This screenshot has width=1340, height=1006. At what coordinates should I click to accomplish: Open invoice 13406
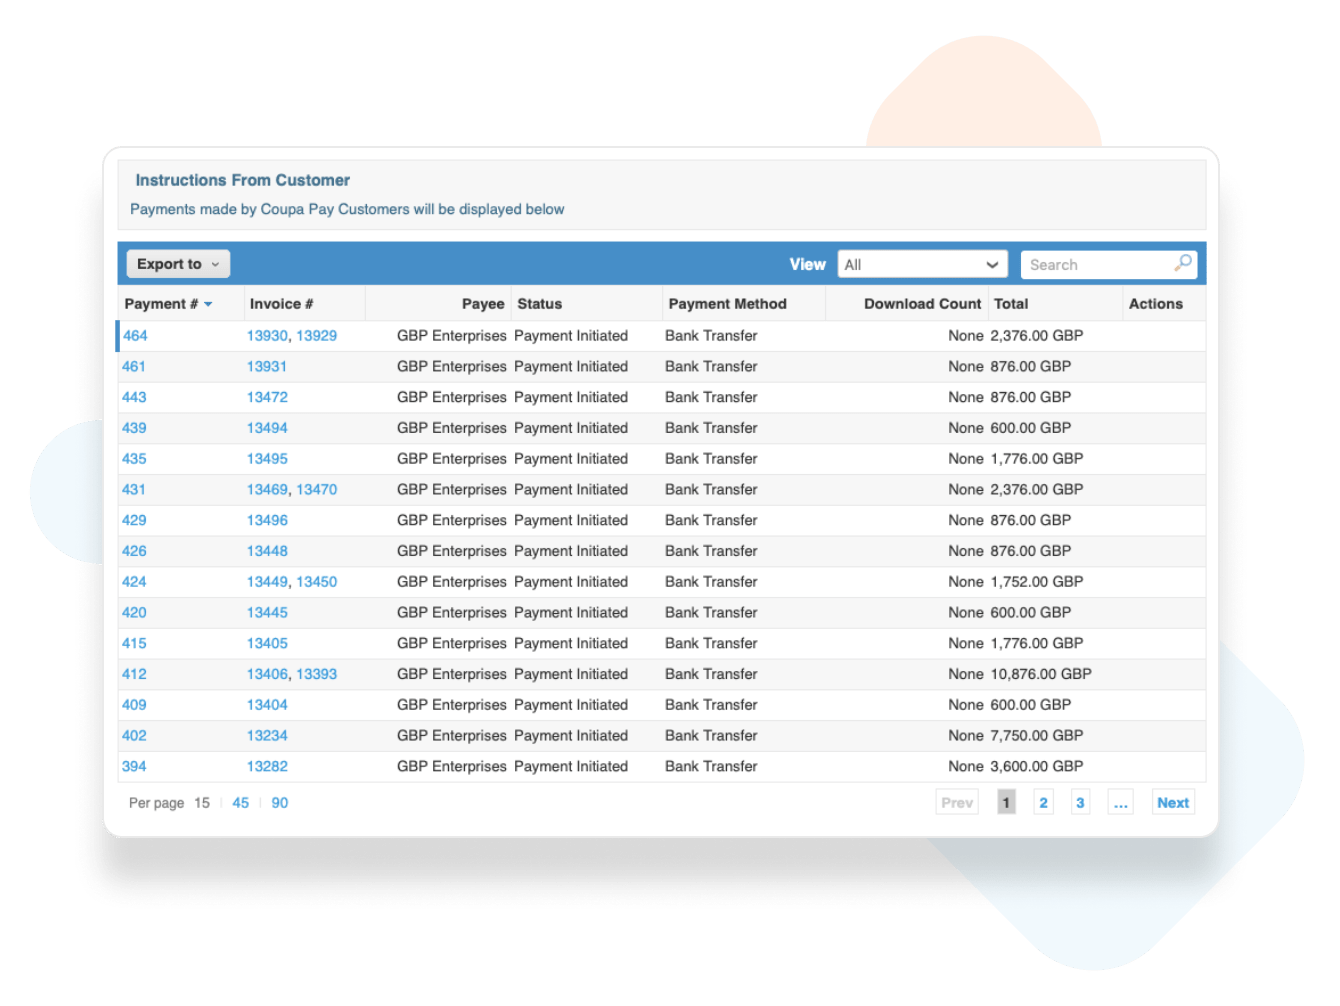267,674
